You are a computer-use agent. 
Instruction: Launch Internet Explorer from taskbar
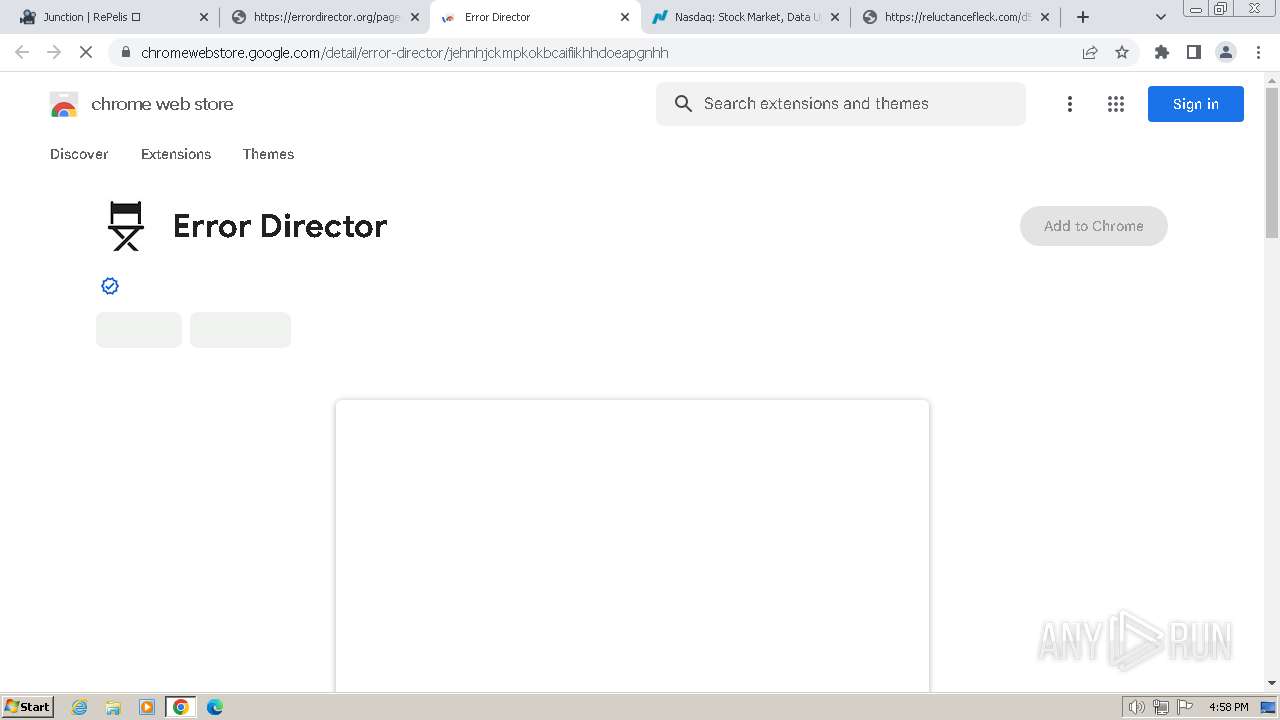pyautogui.click(x=80, y=707)
